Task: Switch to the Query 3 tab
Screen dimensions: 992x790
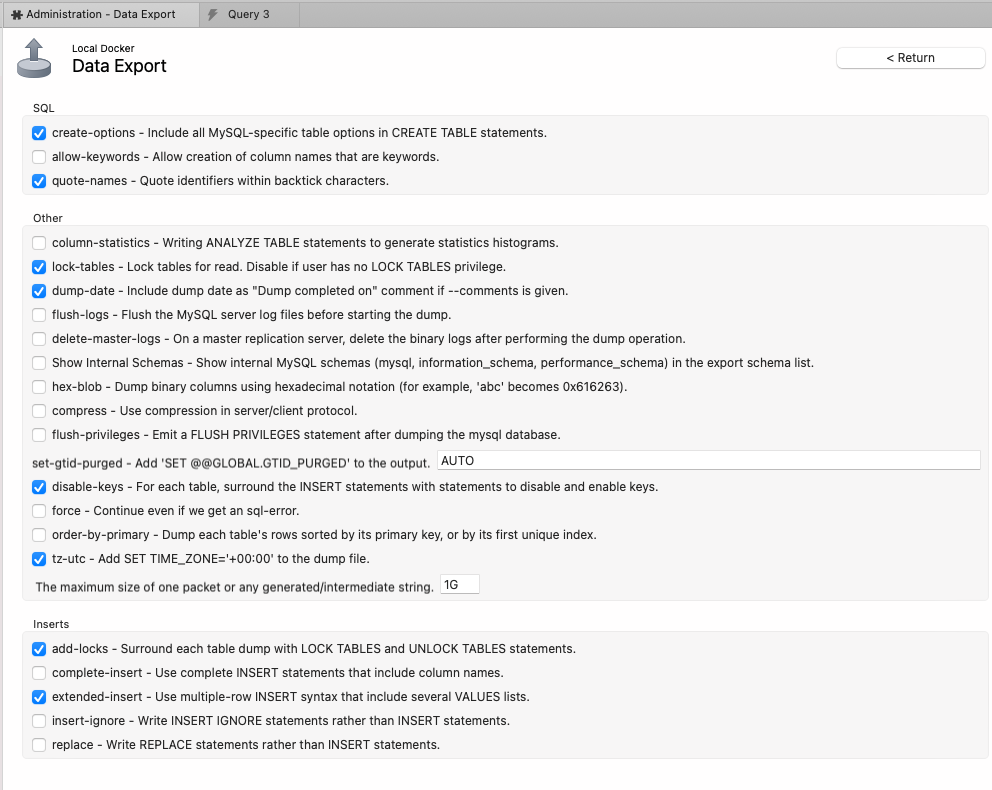Action: (248, 15)
